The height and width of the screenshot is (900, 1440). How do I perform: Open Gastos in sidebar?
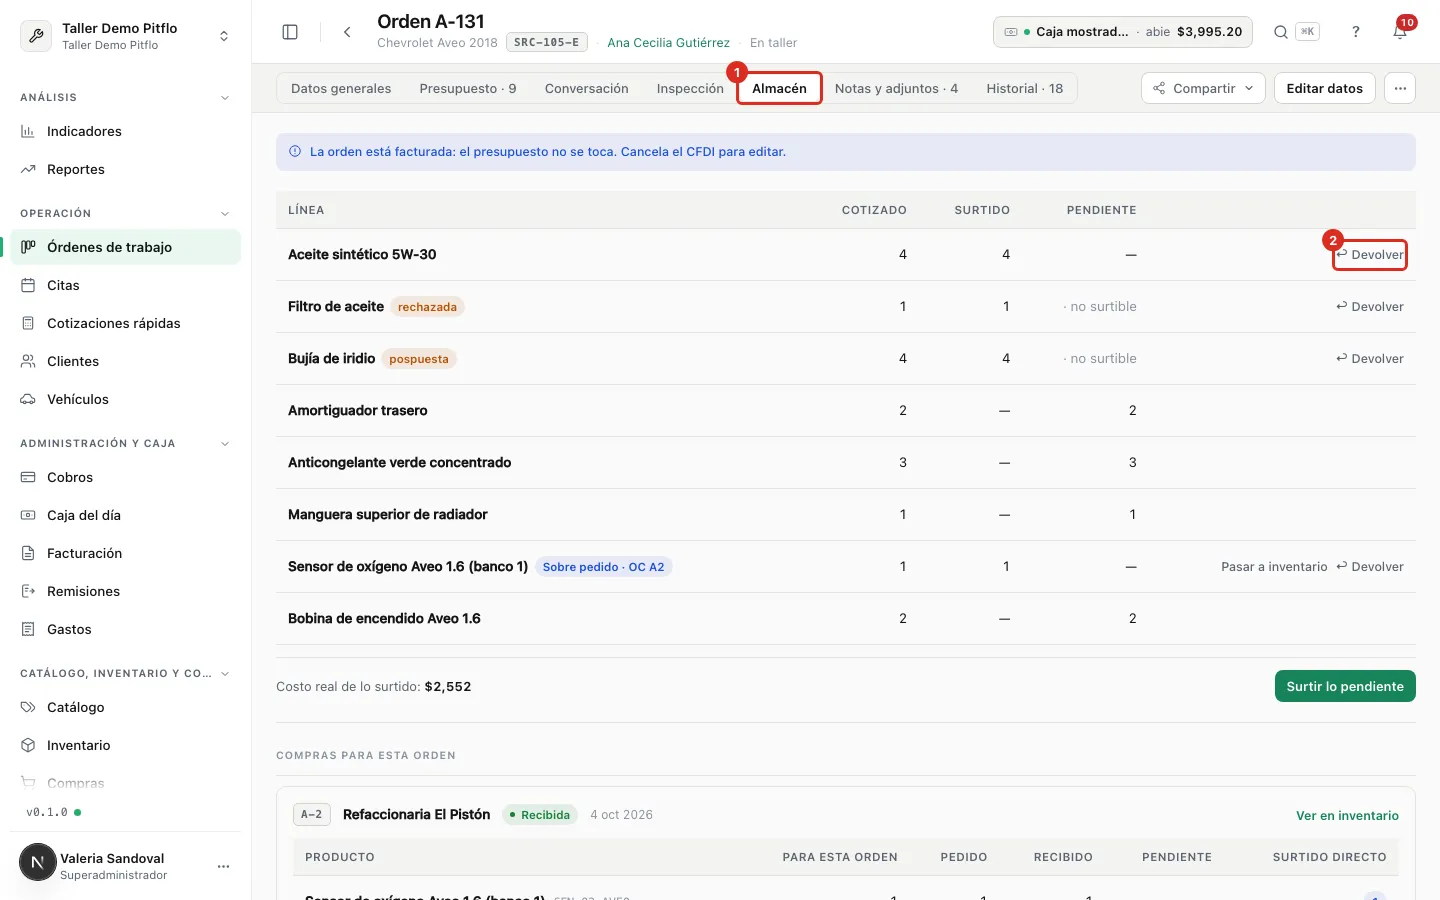coord(126,629)
